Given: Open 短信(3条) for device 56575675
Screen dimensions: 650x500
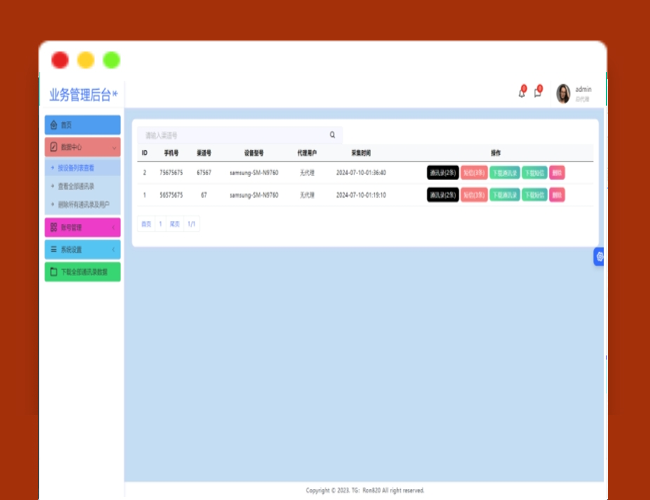Looking at the screenshot, I should [474, 195].
